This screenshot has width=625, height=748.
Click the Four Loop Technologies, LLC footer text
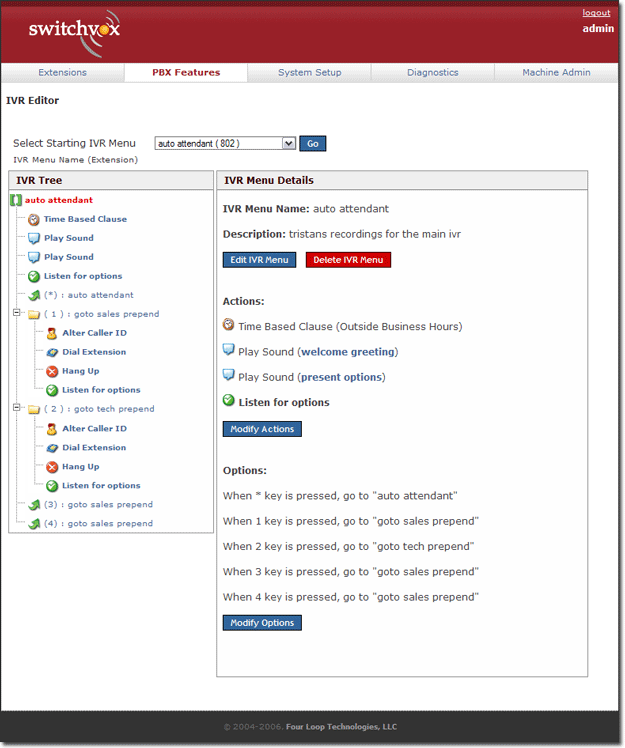pos(341,727)
